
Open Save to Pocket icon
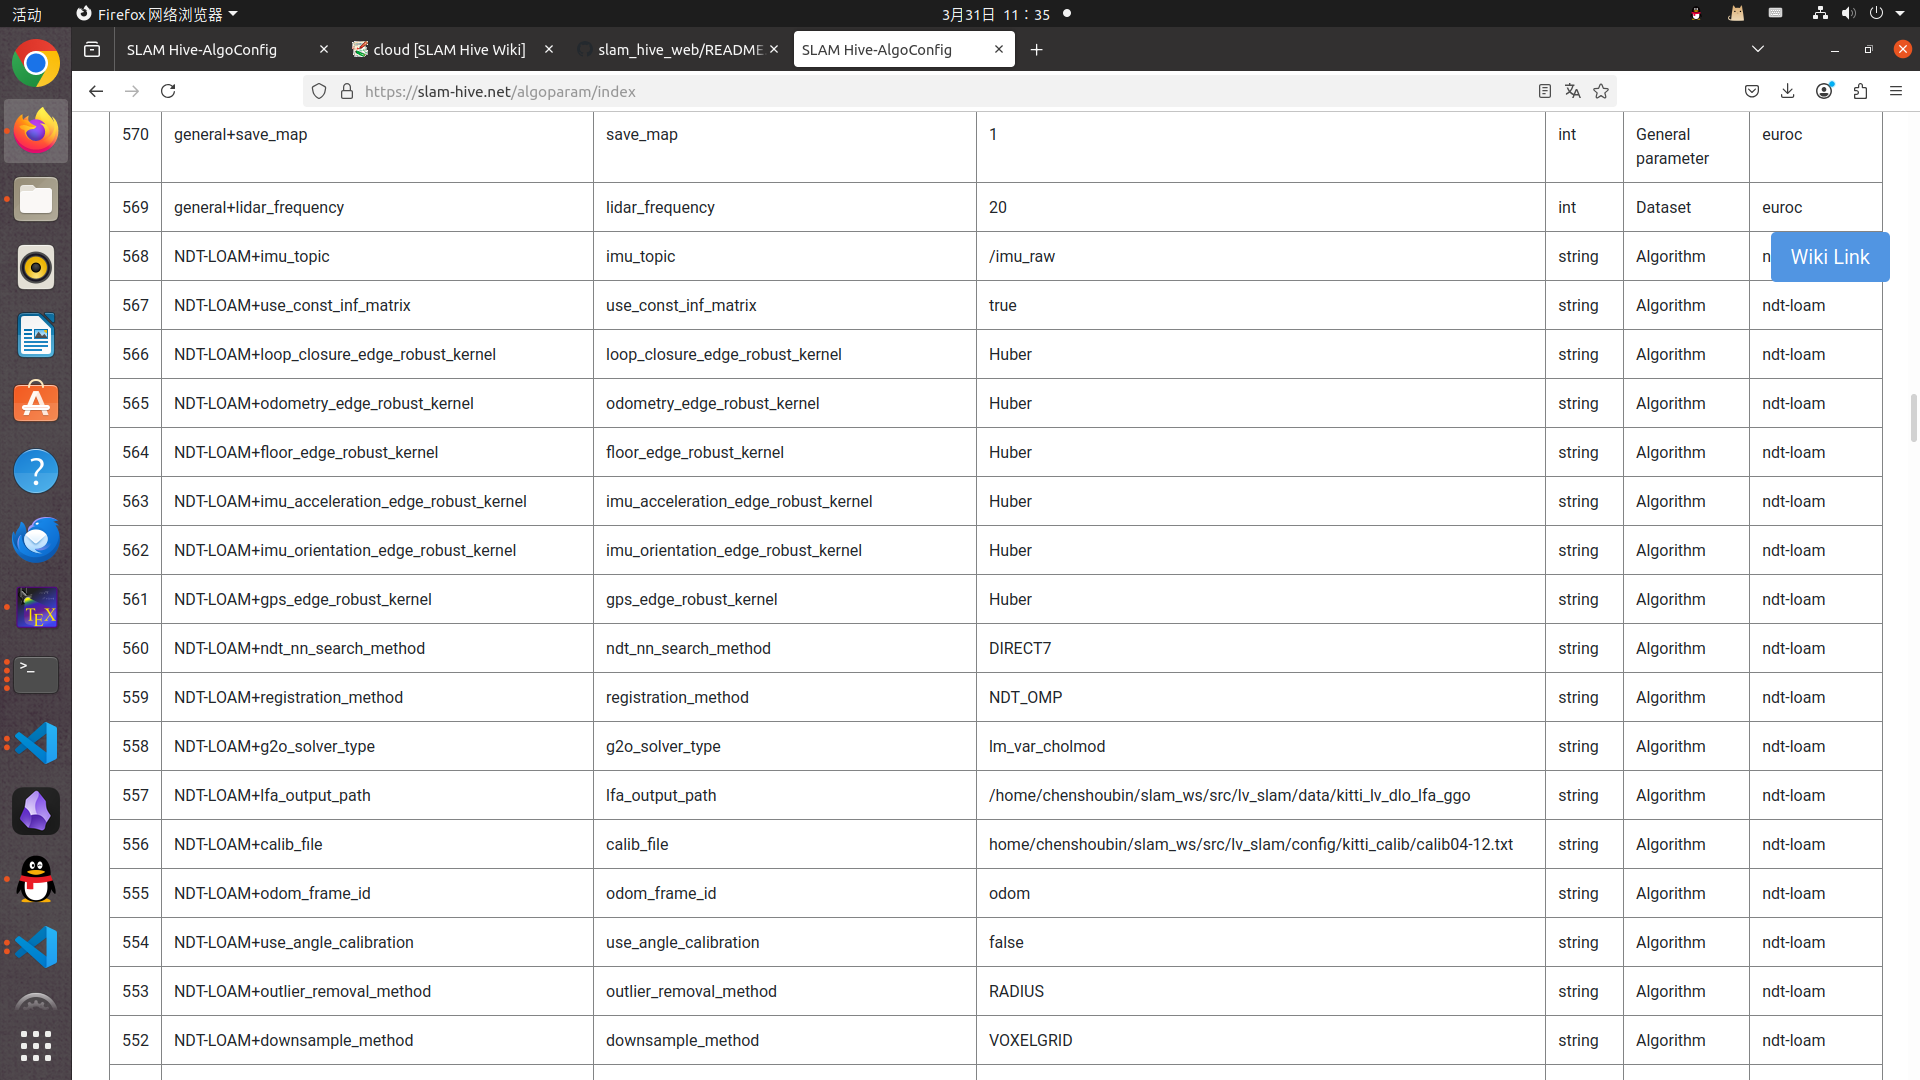[x=1752, y=91]
